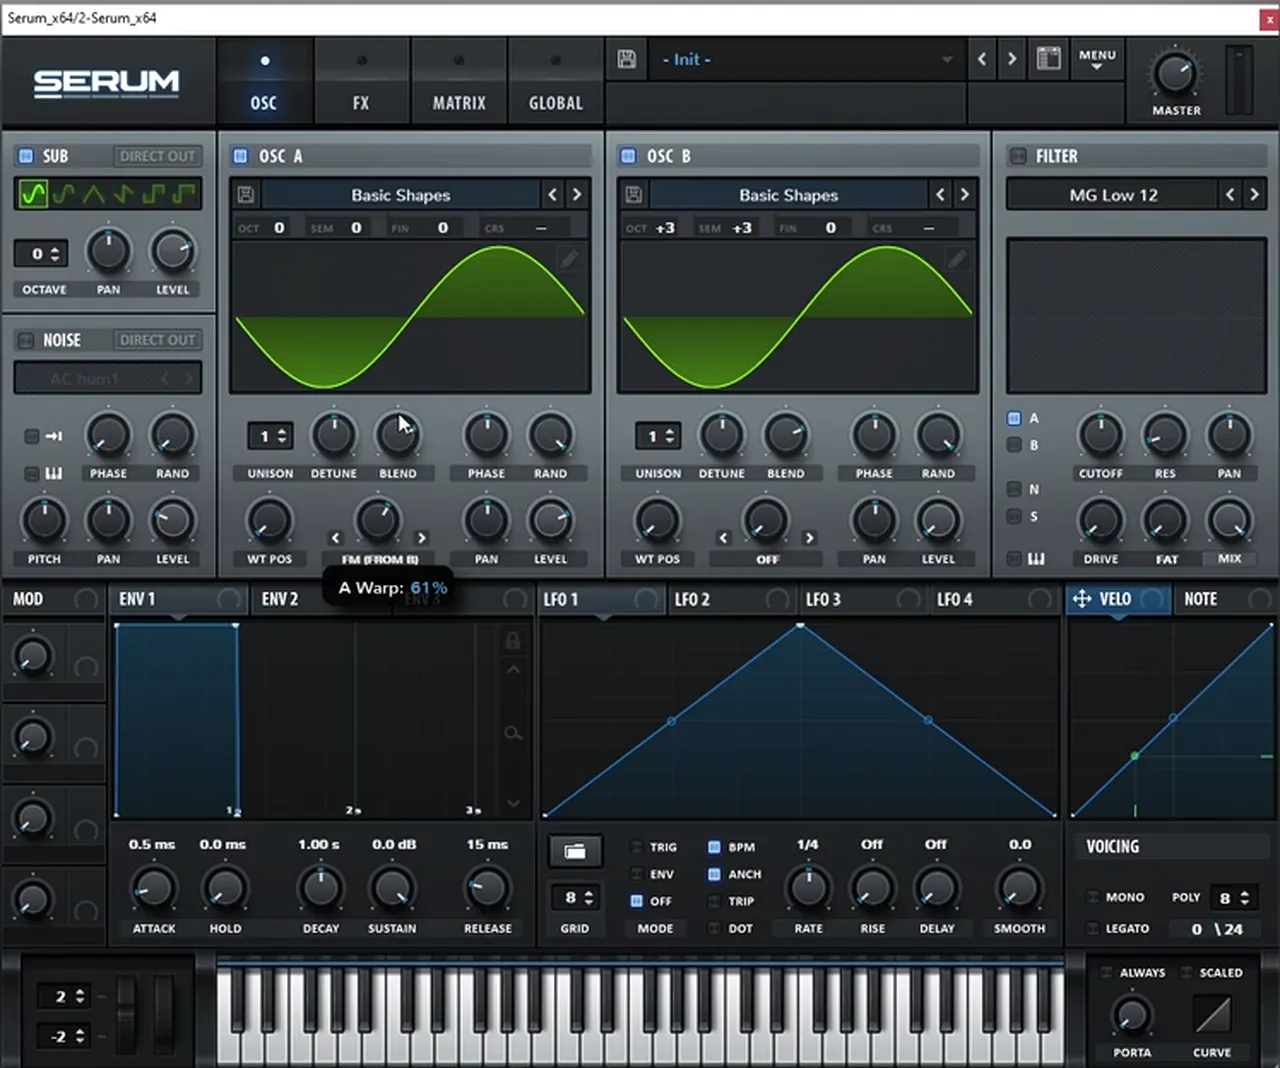Click OSC B wavetable edit pencil icon
This screenshot has height=1068, width=1280.
(957, 260)
